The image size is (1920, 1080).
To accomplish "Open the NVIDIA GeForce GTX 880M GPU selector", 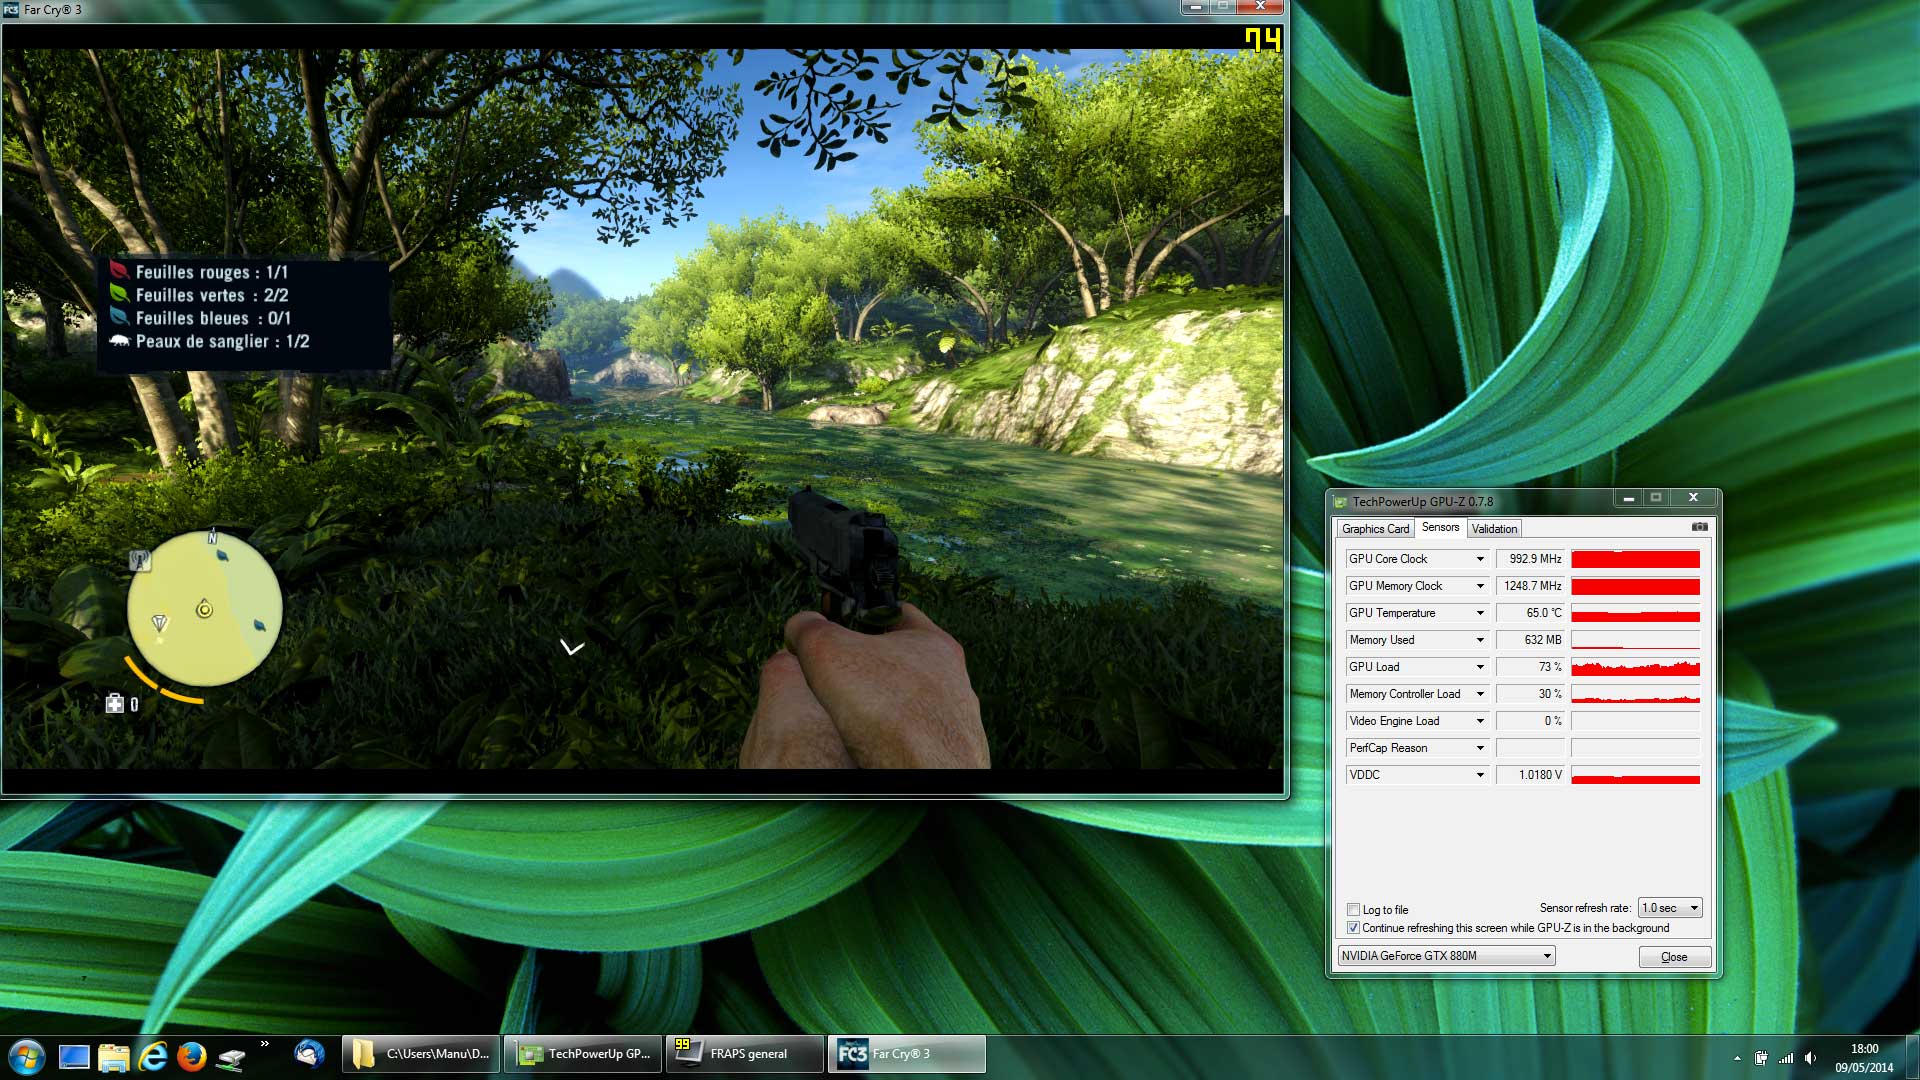I will coord(1446,956).
